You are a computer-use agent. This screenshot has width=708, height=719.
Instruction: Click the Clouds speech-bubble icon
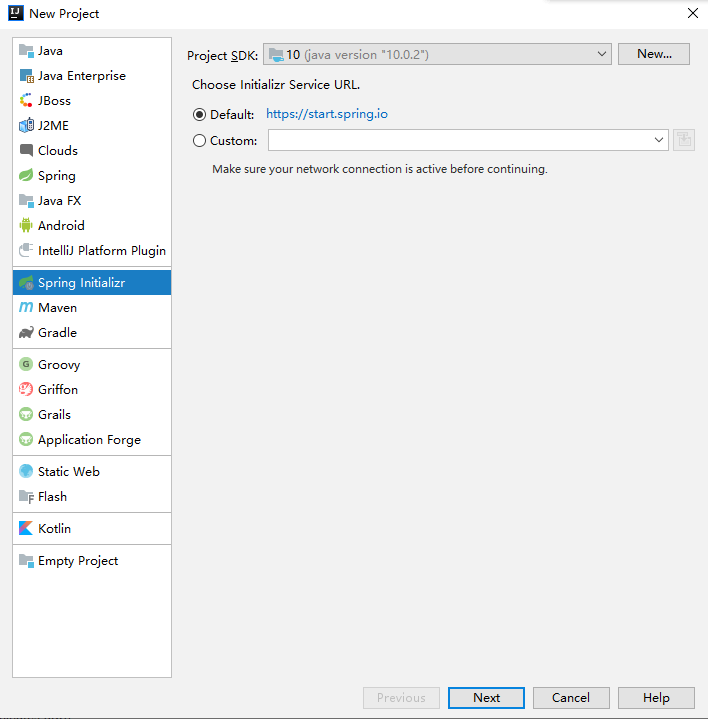pyautogui.click(x=26, y=150)
